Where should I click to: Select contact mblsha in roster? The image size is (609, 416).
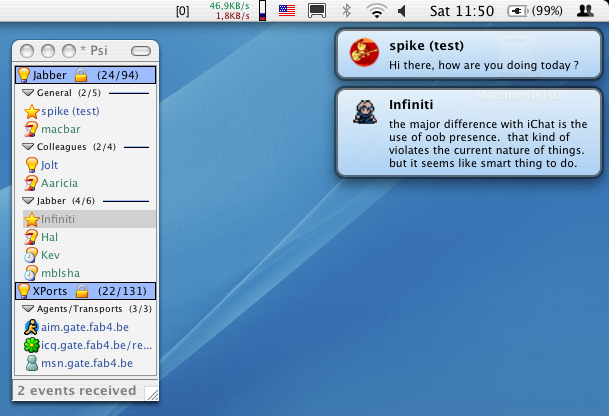tap(89, 273)
